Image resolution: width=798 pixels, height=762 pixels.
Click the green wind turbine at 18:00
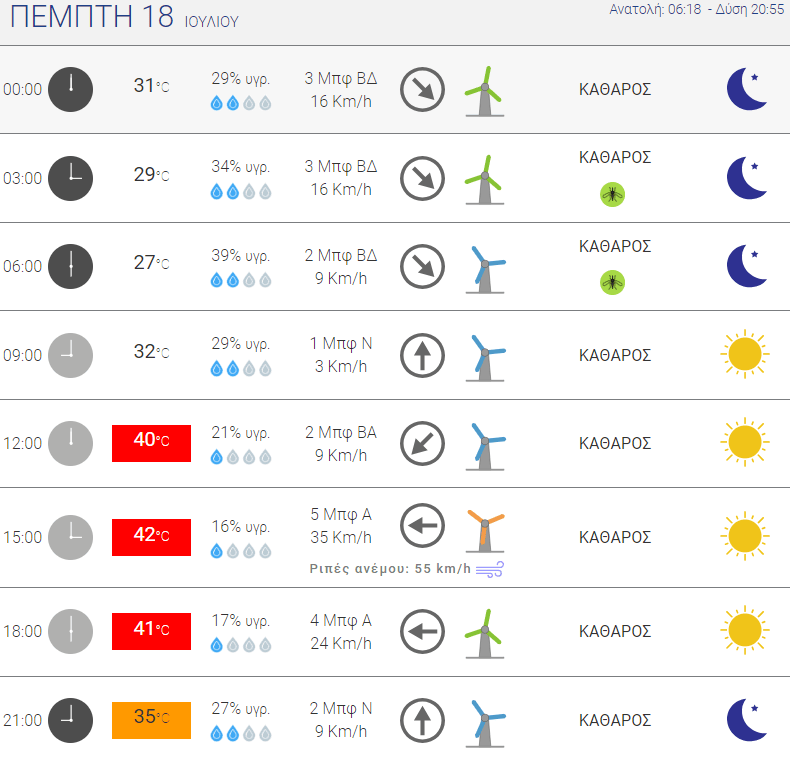(x=485, y=634)
